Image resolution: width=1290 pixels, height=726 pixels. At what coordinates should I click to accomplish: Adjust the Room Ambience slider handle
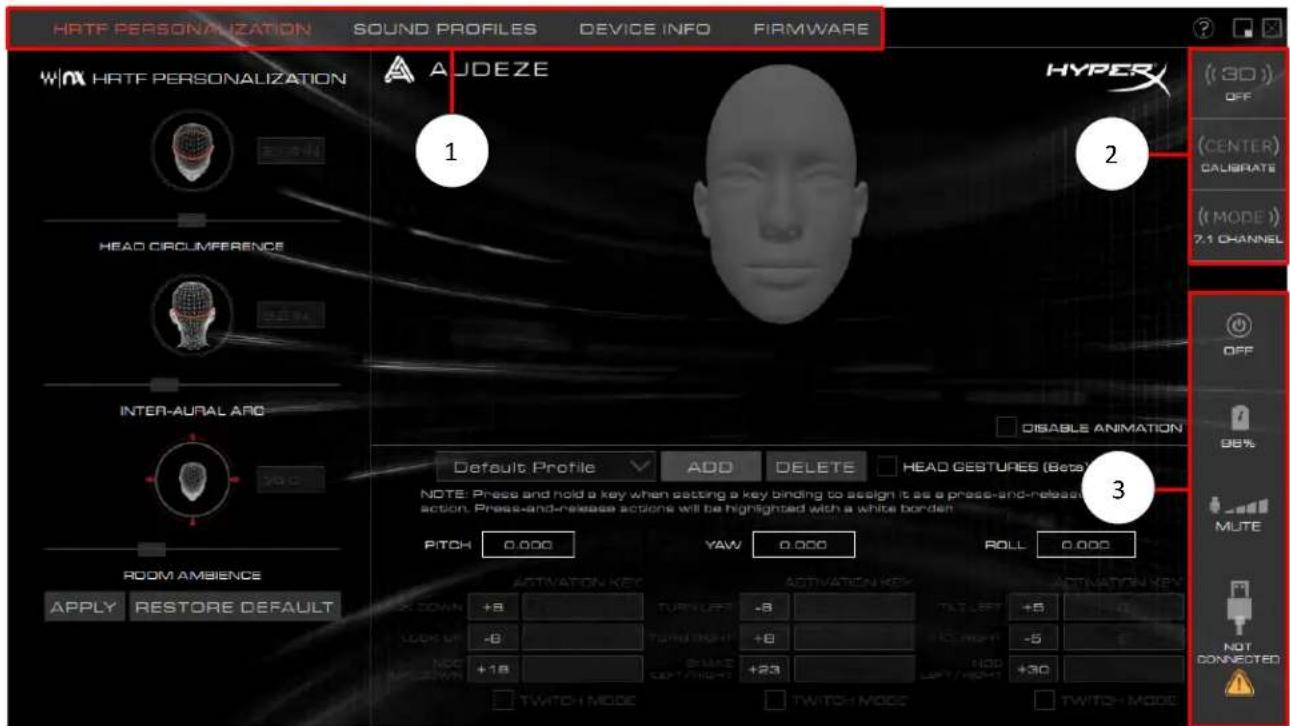pos(151,548)
